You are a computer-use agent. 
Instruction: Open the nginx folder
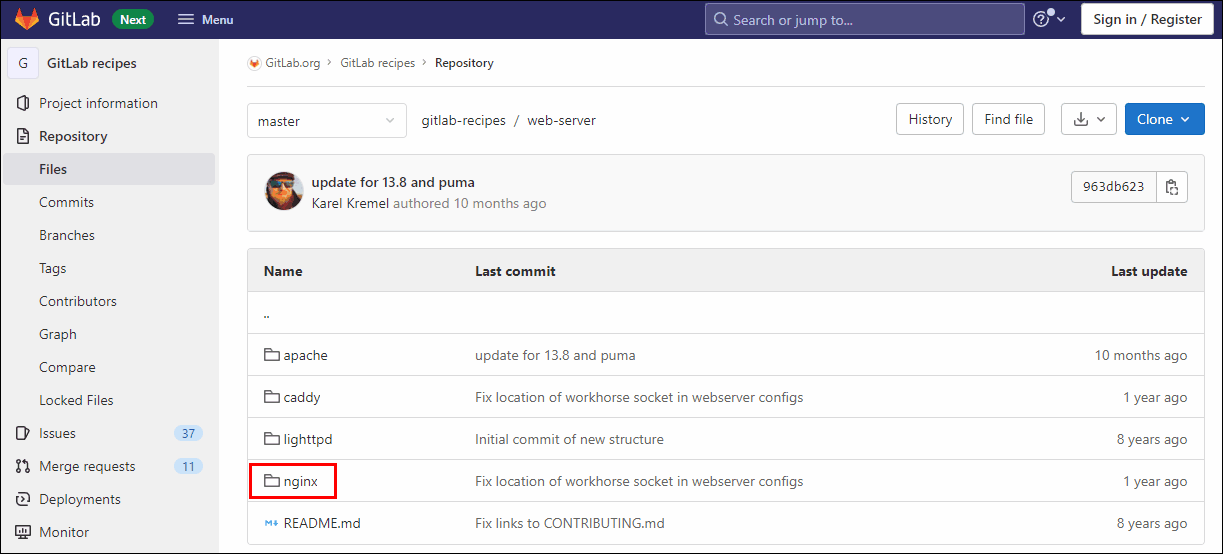(x=300, y=481)
